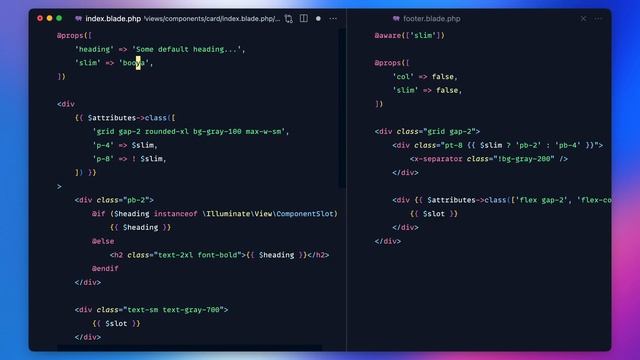Click the 'booya' value in left editor
The width and height of the screenshot is (640, 360).
134,63
